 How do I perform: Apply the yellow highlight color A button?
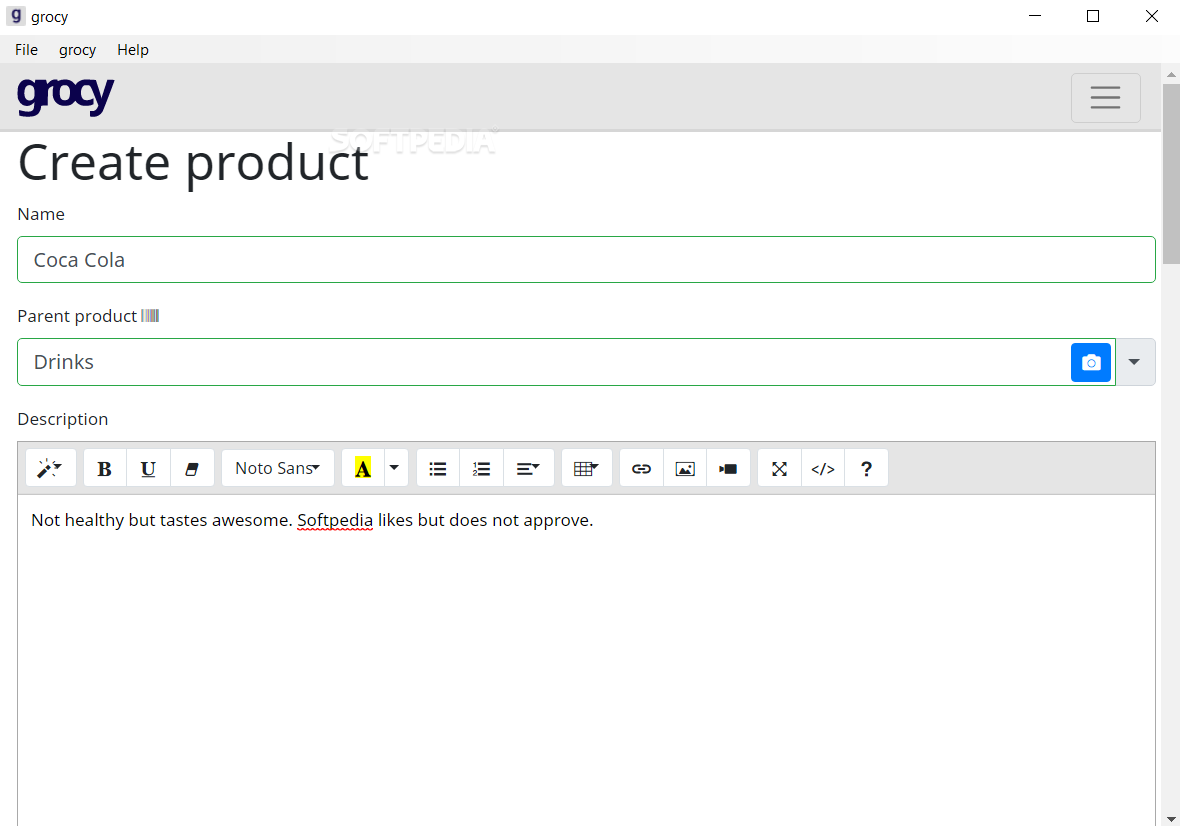(363, 468)
